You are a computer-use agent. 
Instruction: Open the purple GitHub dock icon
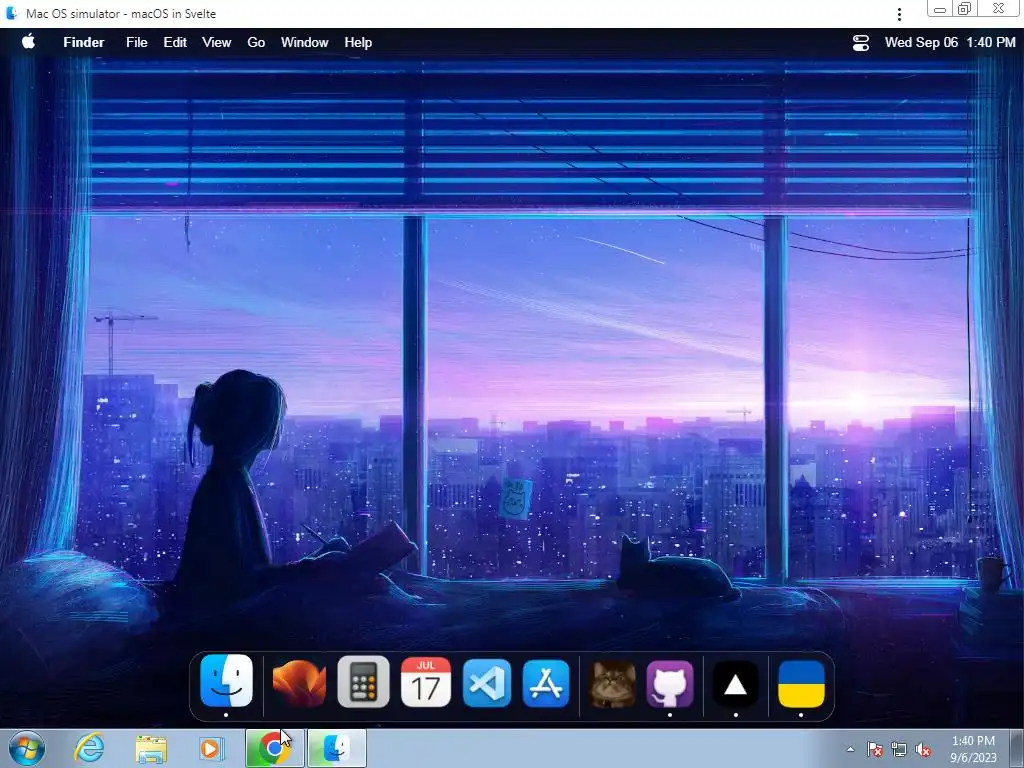coord(669,684)
